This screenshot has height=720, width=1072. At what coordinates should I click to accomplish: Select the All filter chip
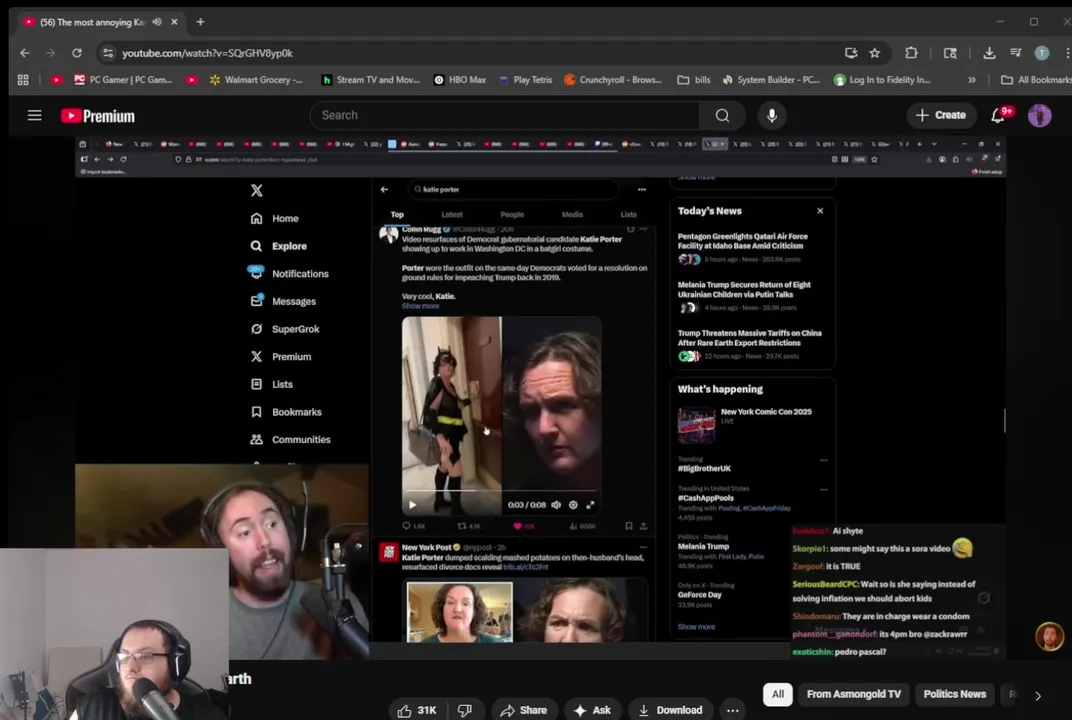pos(778,694)
